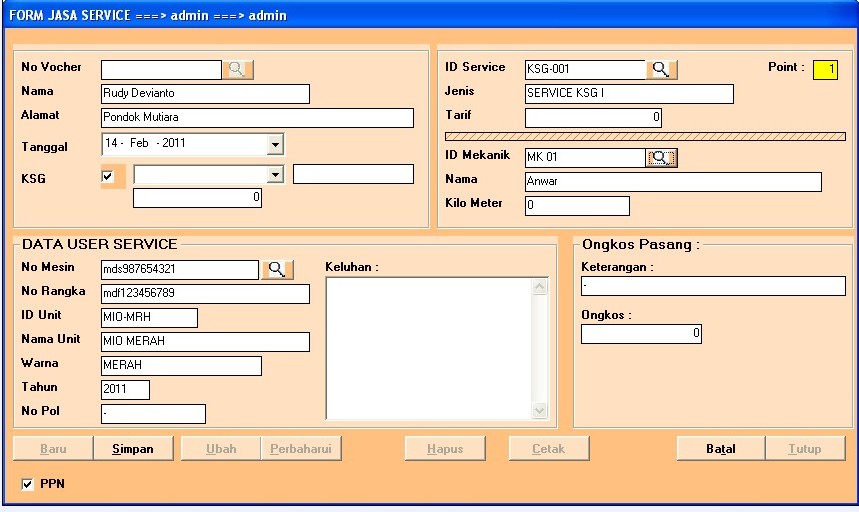Click the KSG numeric field showing 0
Screen dimensions: 859x512
197,198
